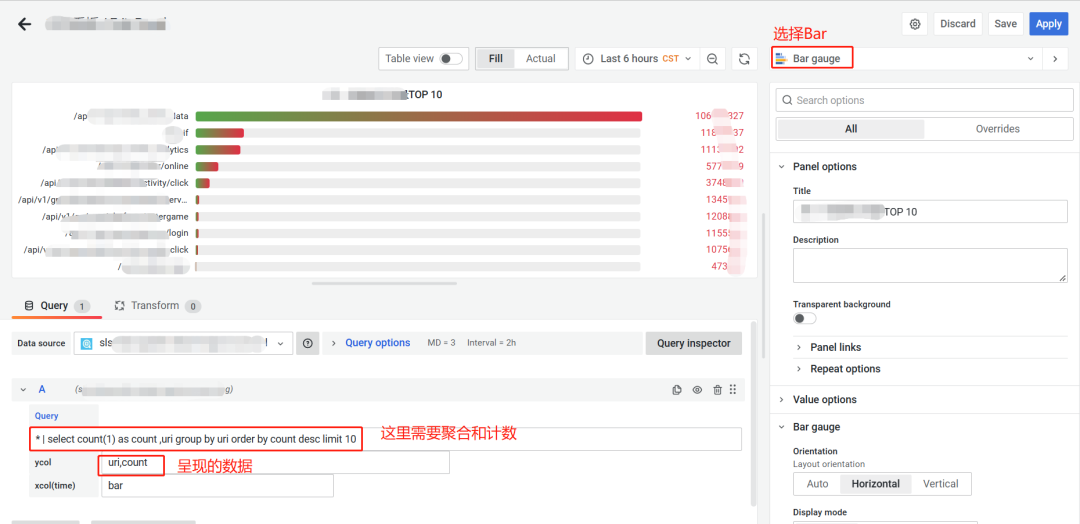1080x524 pixels.
Task: Click the Display mode label
Action: [x=820, y=512]
